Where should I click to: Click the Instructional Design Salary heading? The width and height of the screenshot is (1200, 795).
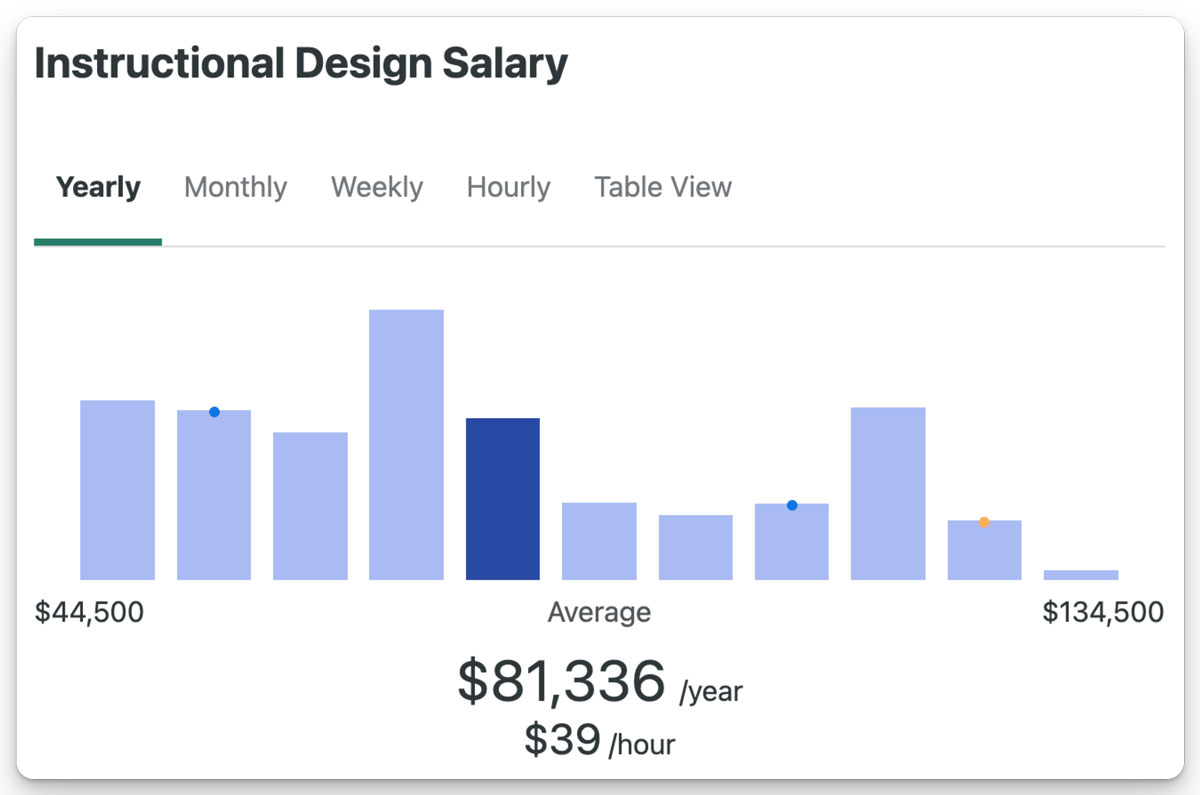coord(300,62)
